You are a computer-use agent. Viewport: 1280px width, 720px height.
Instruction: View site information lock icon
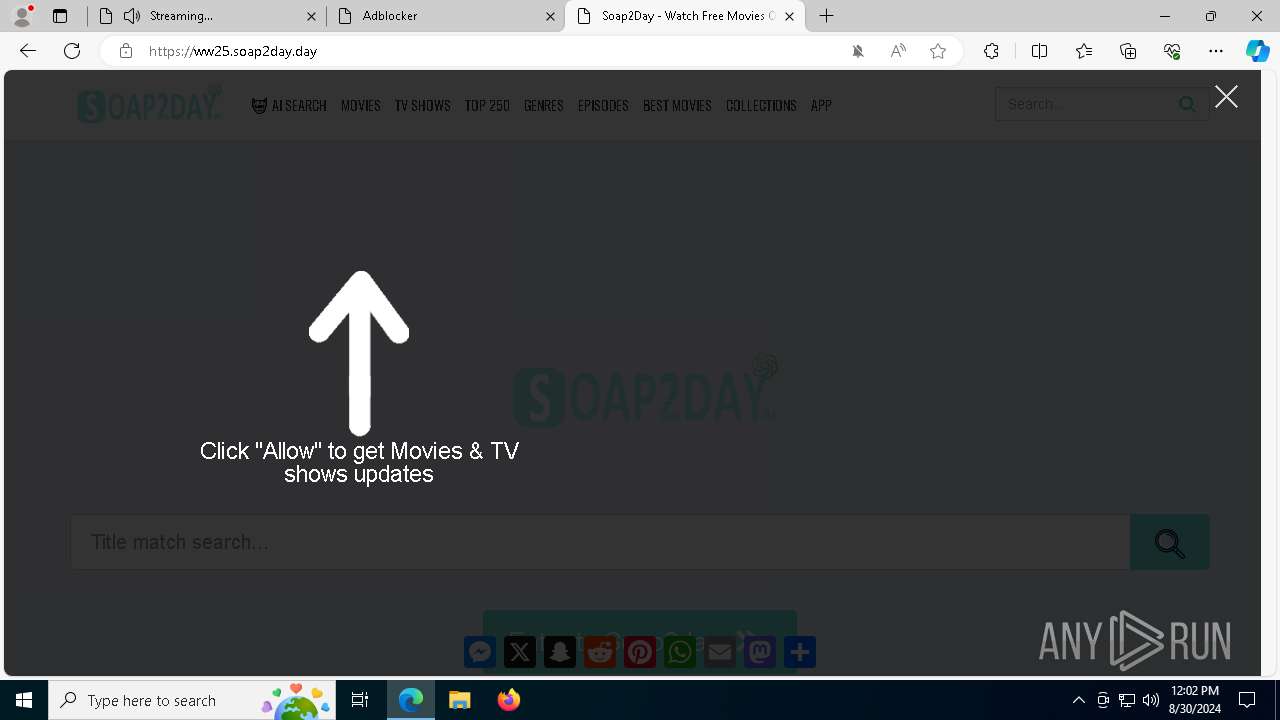pyautogui.click(x=125, y=51)
